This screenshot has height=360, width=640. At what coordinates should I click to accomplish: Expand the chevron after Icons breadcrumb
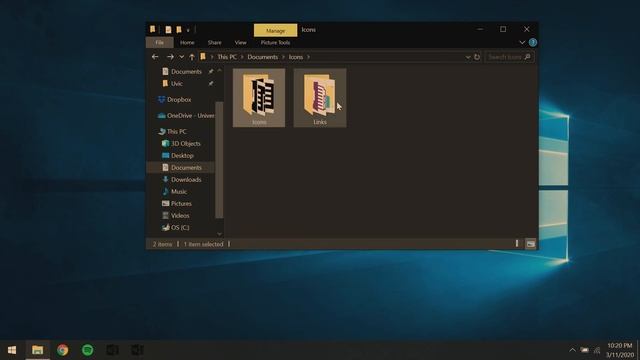tap(309, 57)
